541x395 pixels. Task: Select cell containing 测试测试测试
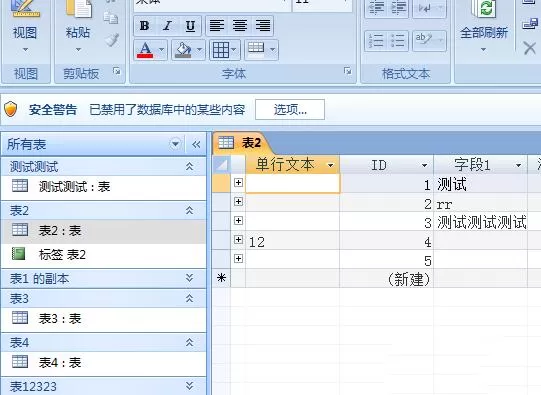(481, 221)
